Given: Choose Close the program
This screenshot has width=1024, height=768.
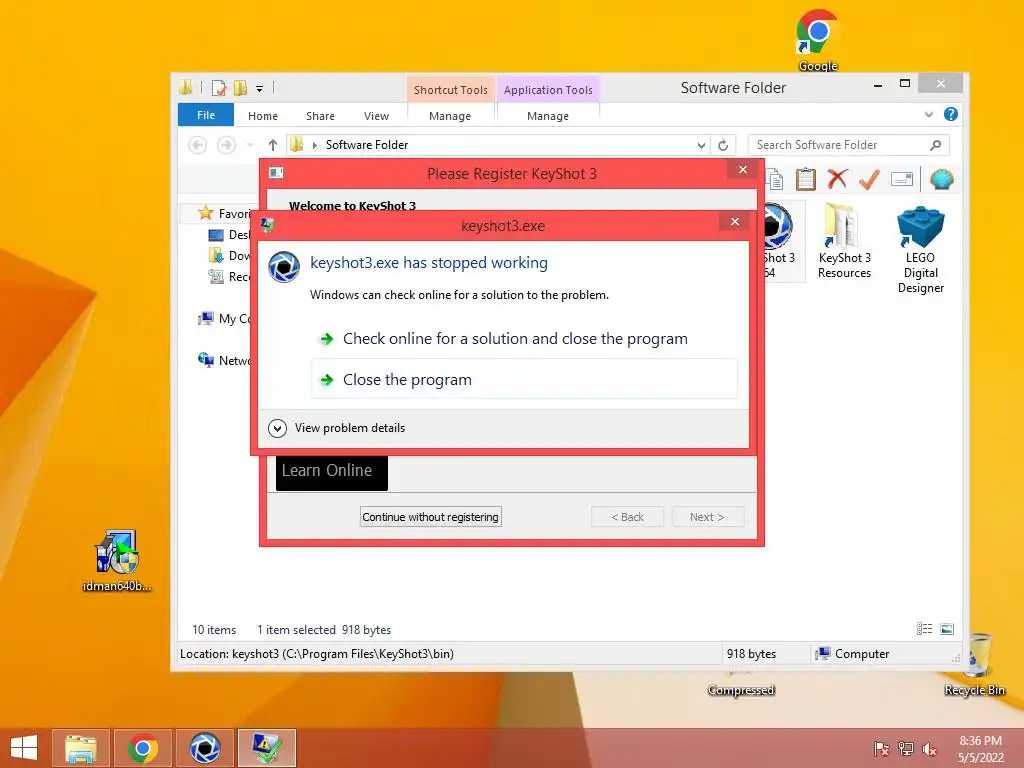Looking at the screenshot, I should coord(524,379).
